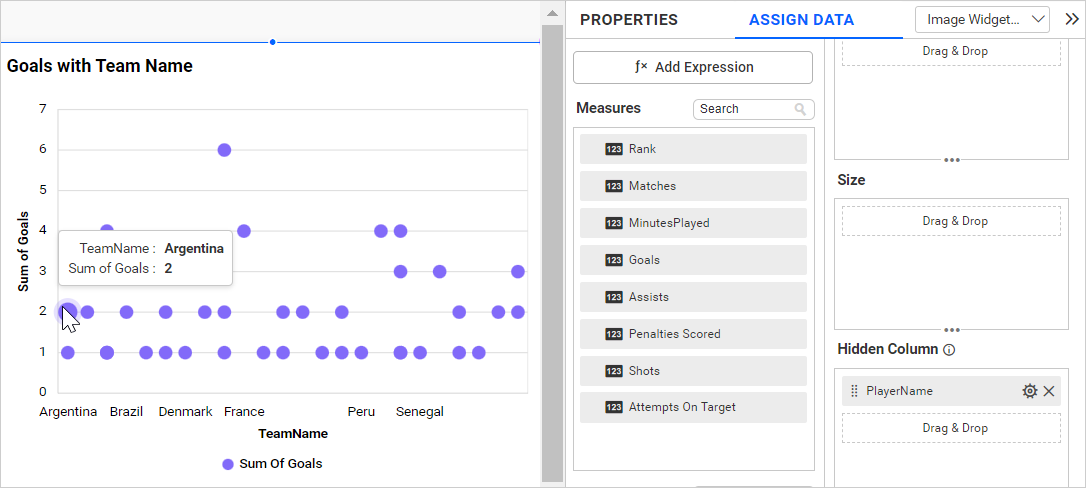
Task: Click the resize dots above Size section
Action: [952, 159]
